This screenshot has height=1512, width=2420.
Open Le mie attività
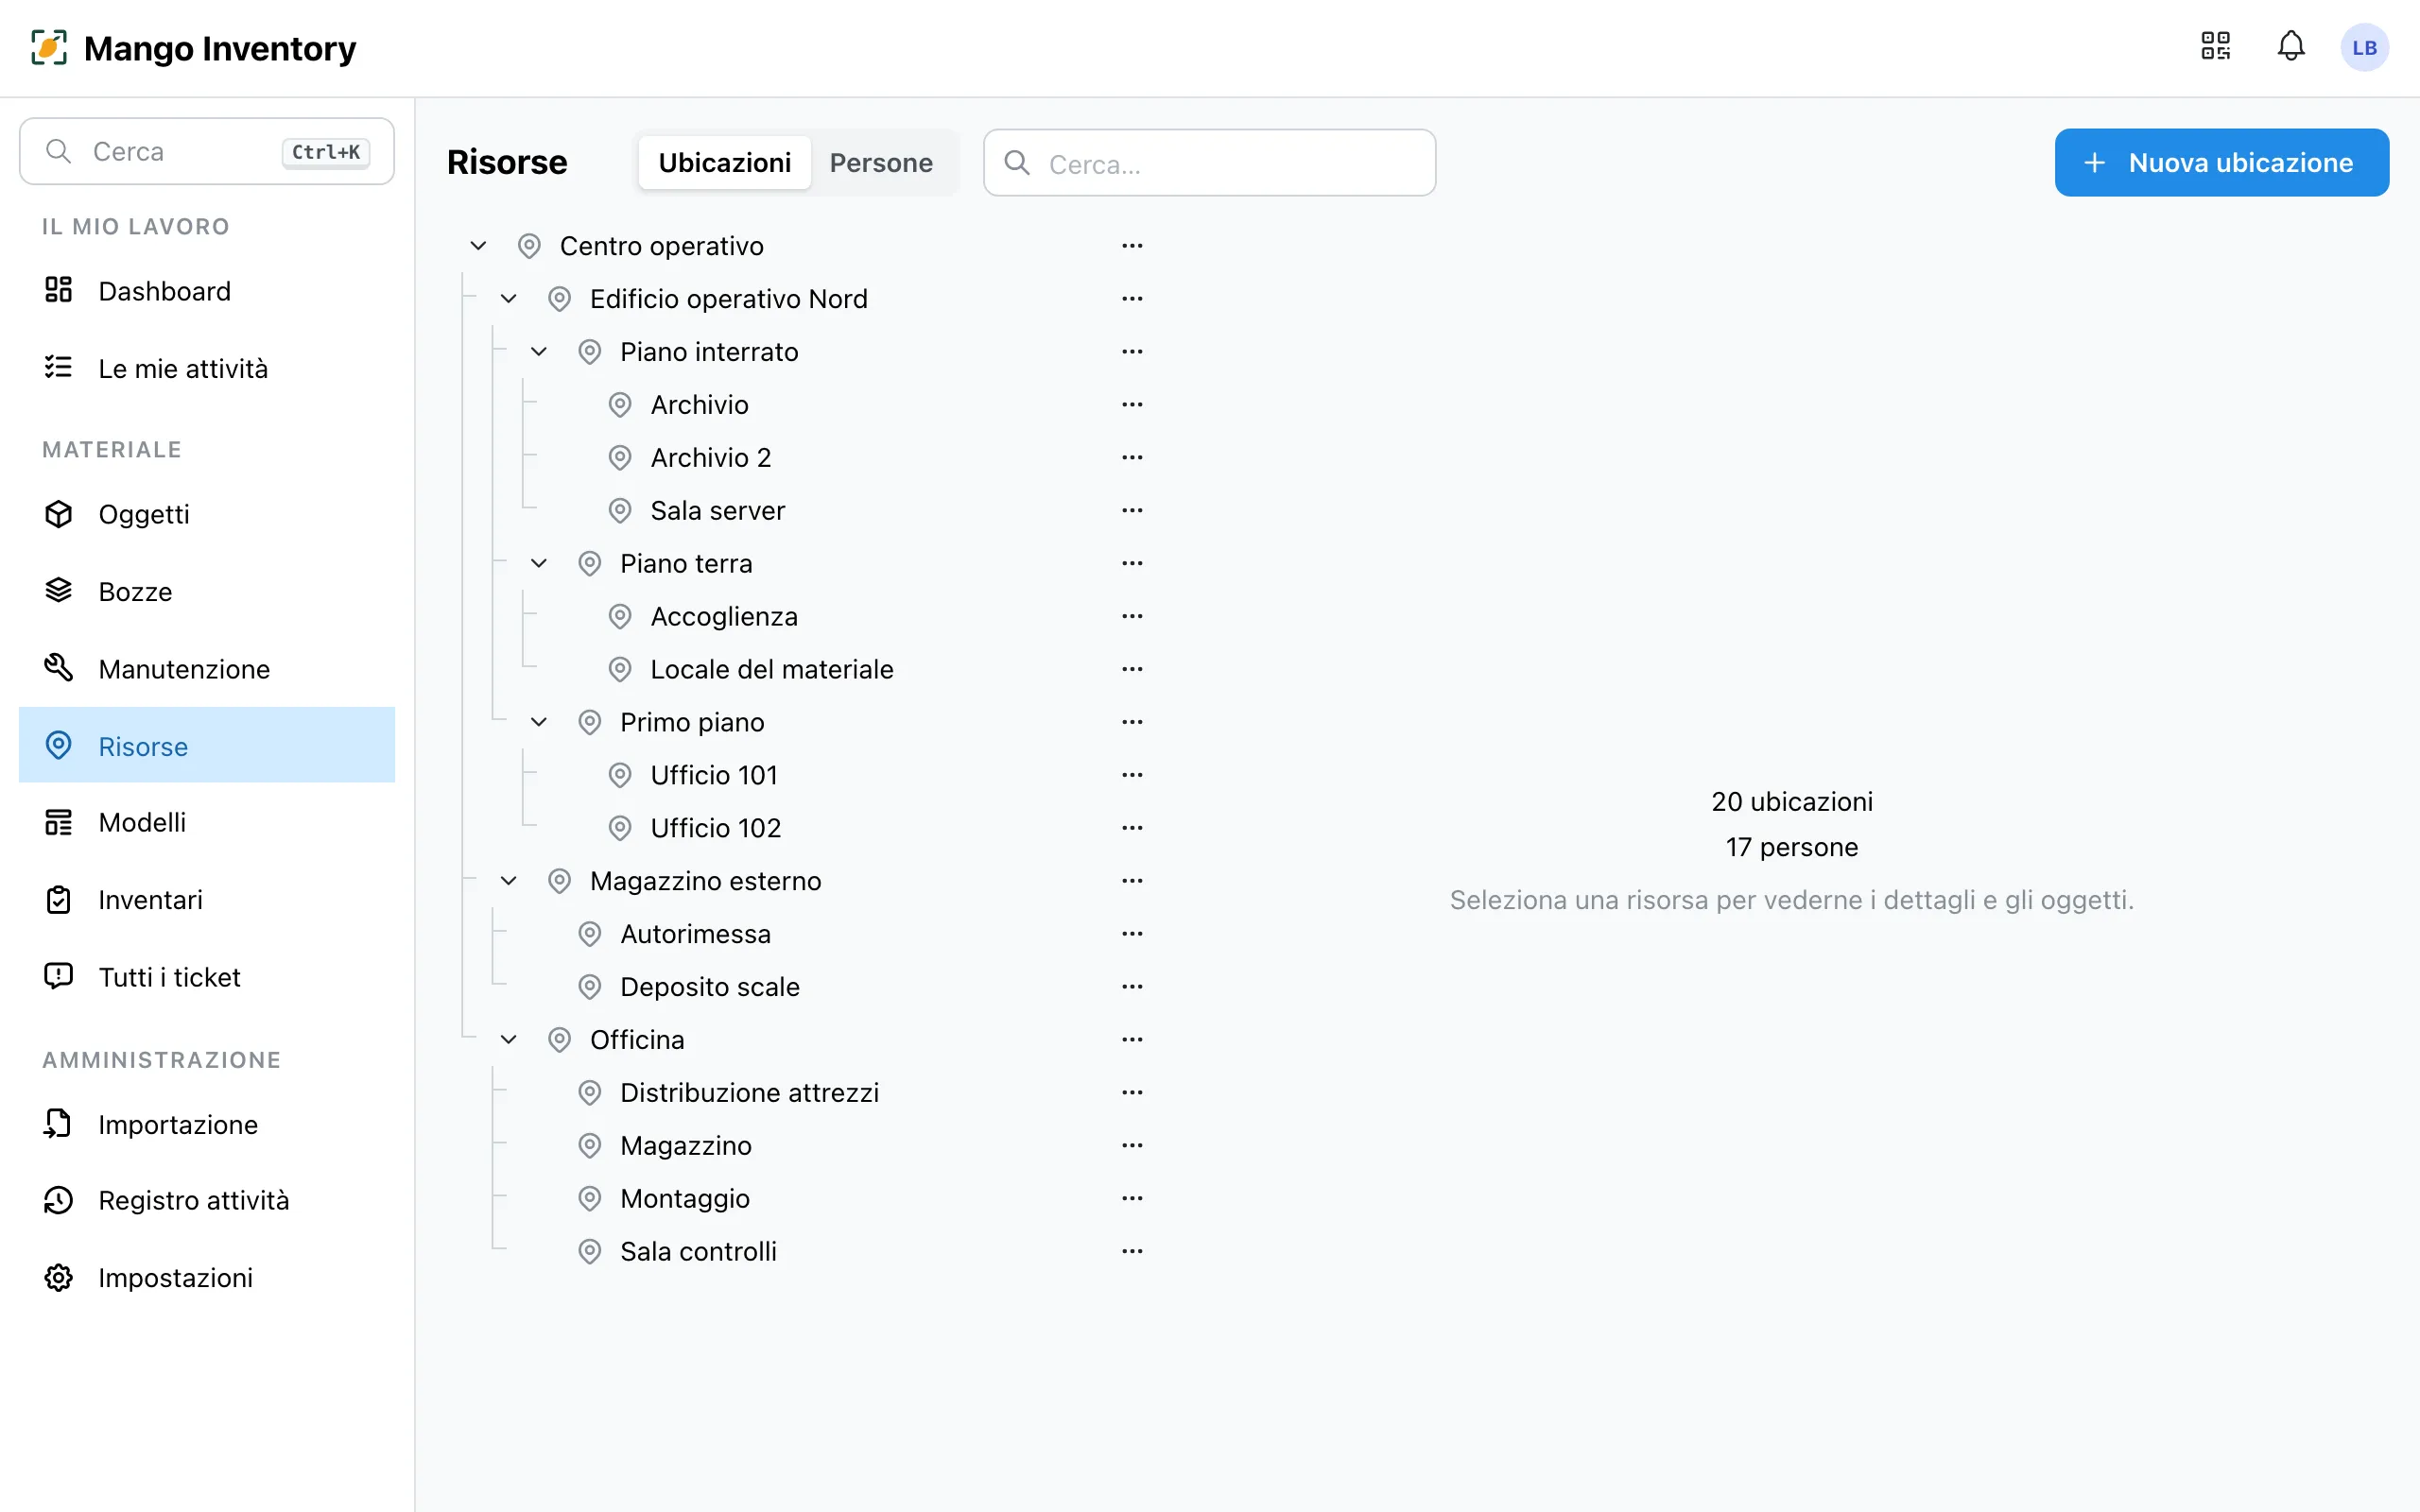pos(207,369)
